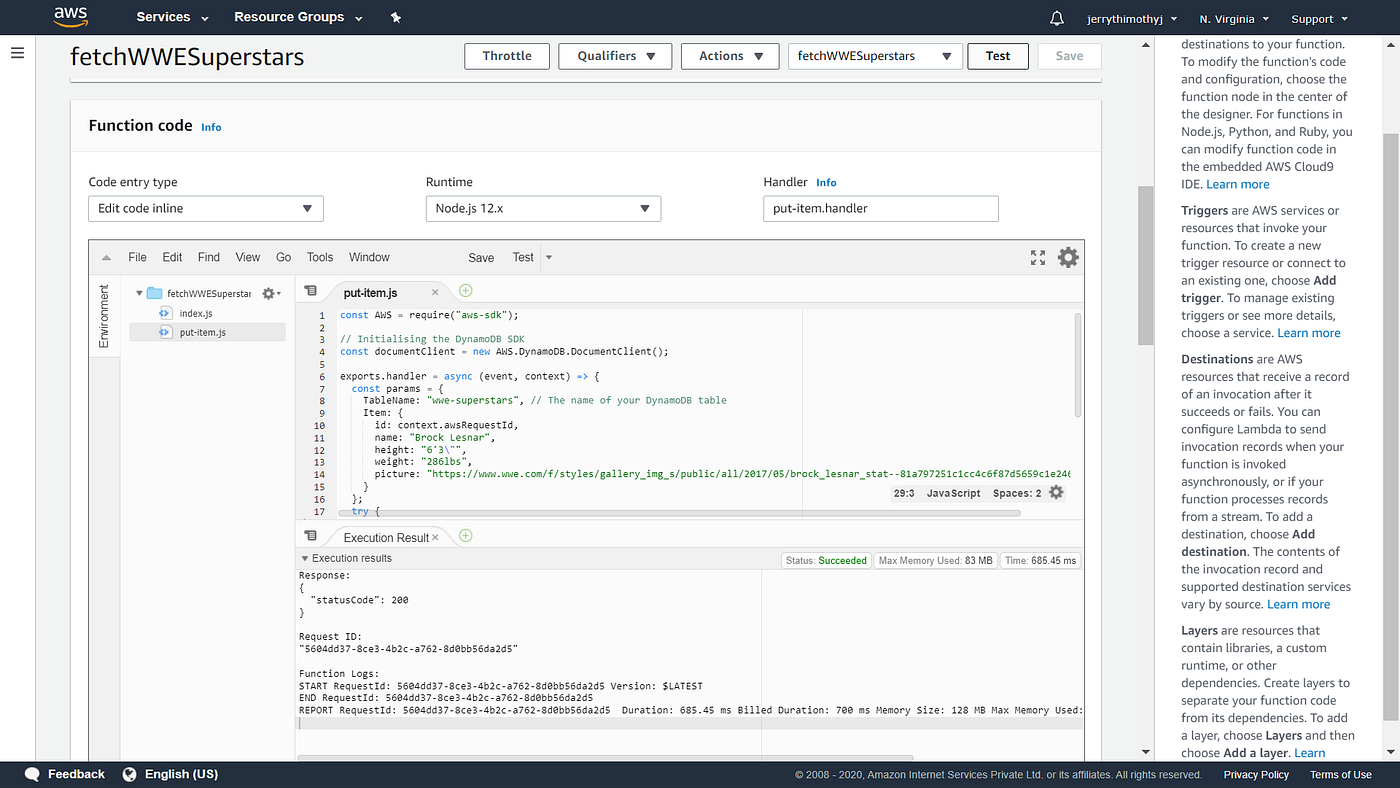Click the pin/favorites icon in the navbar
The width and height of the screenshot is (1400, 788).
point(395,17)
